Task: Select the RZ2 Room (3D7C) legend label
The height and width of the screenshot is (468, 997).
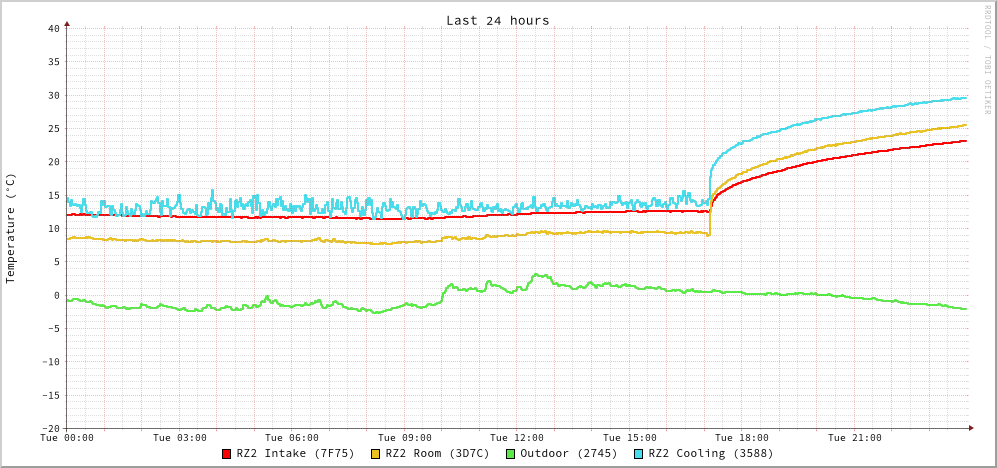Action: click(437, 454)
